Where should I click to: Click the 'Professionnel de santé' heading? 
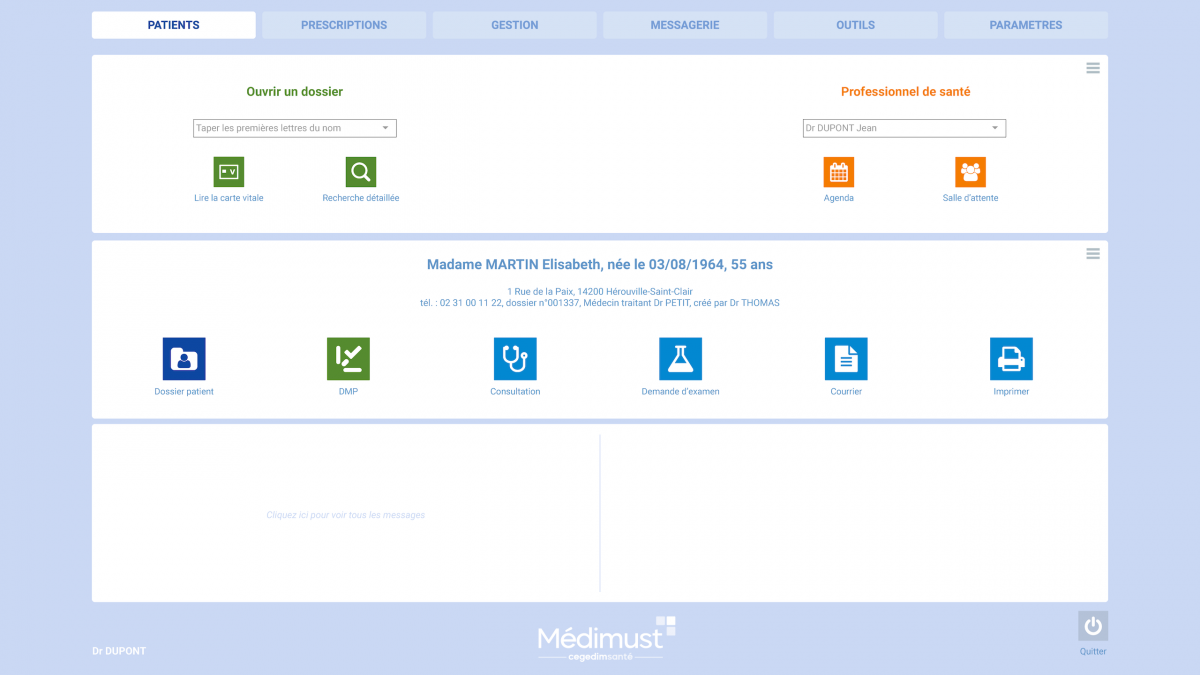[905, 92]
